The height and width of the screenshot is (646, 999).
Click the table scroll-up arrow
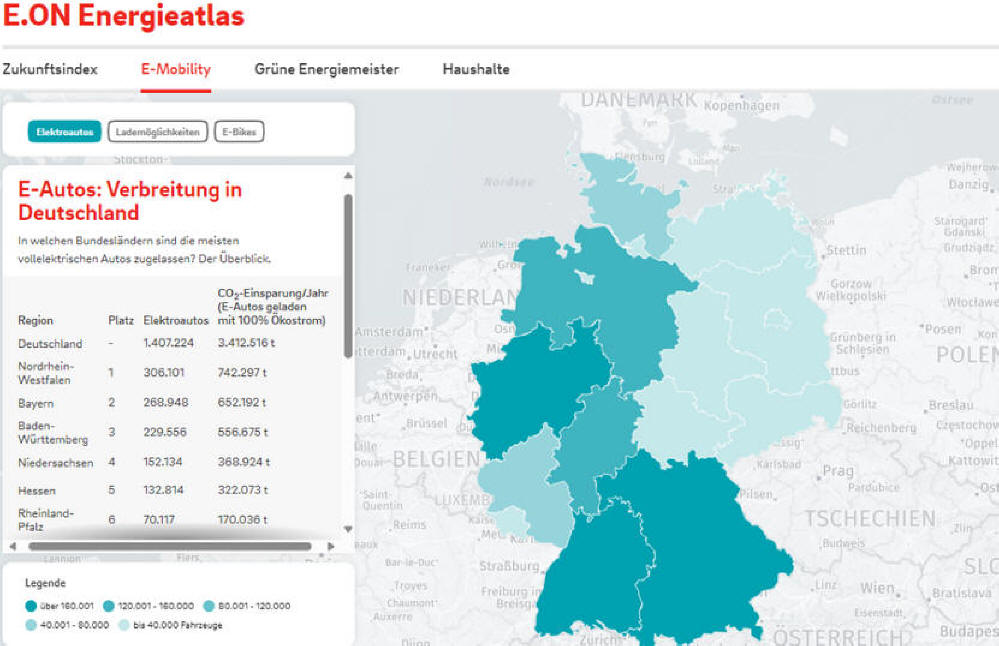click(348, 176)
